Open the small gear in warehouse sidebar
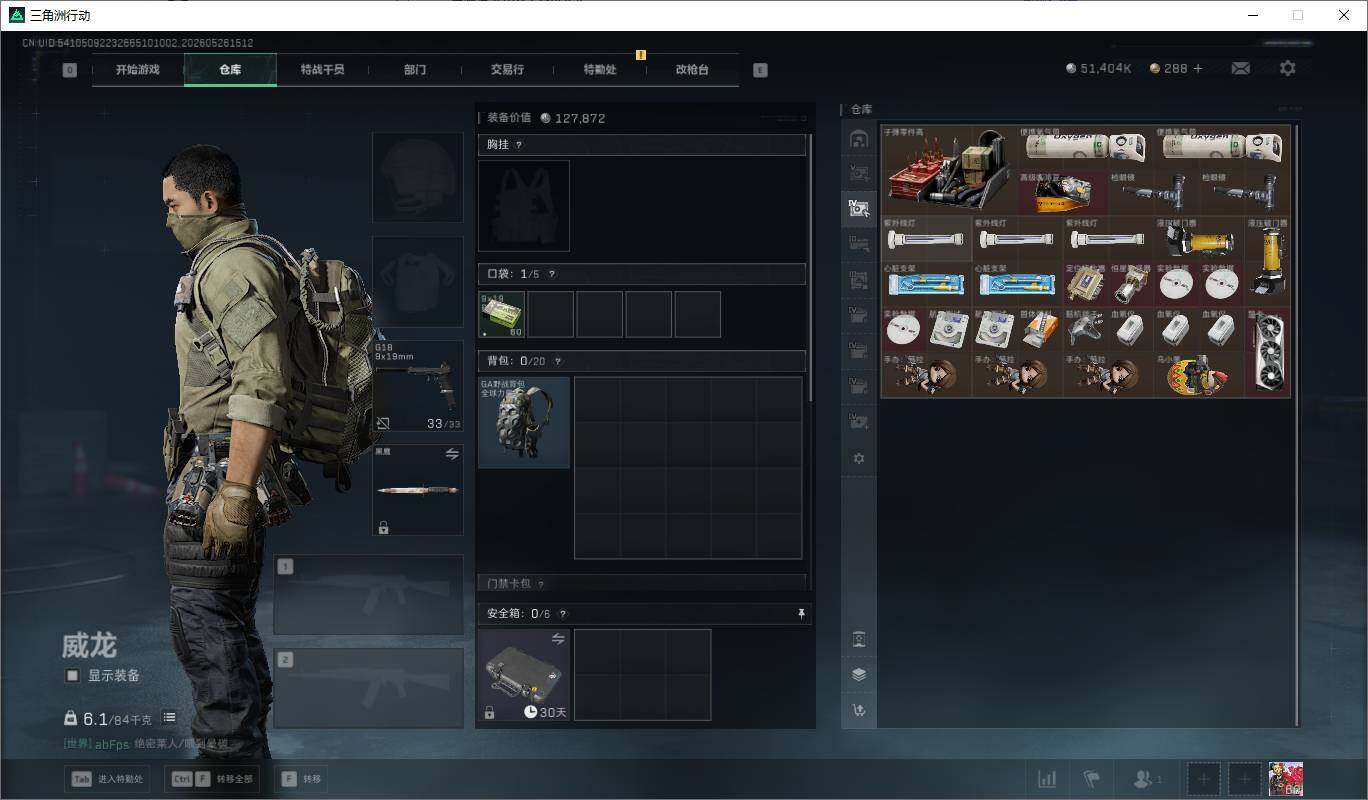1368x800 pixels. point(858,458)
